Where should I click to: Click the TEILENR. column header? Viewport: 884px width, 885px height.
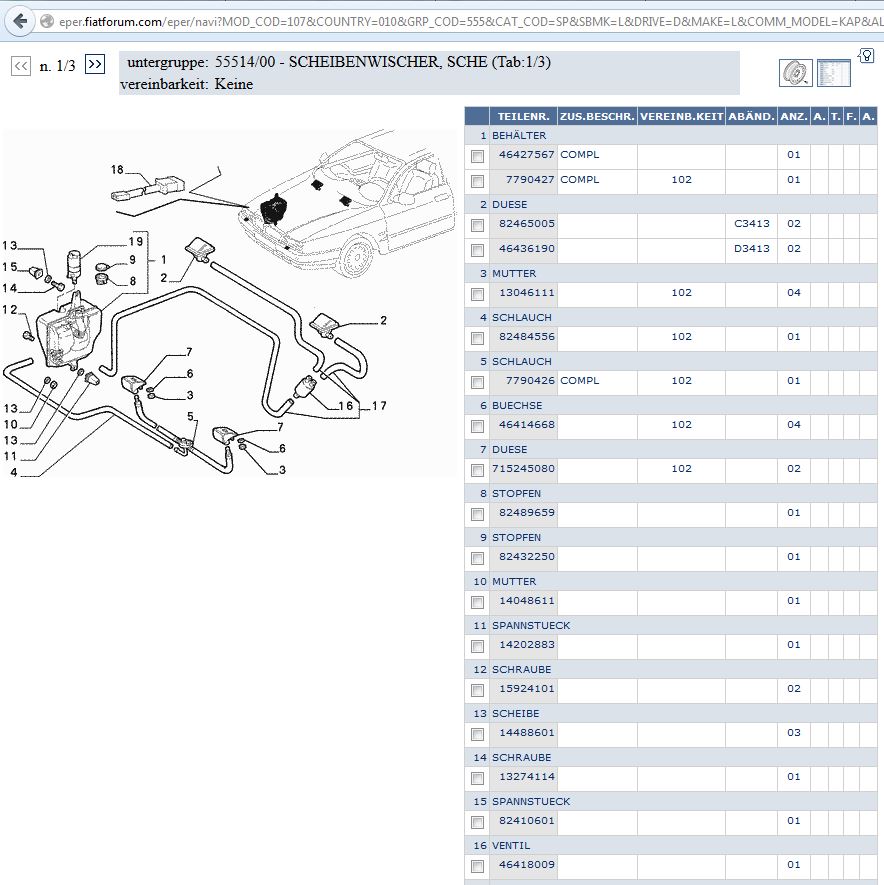click(523, 116)
